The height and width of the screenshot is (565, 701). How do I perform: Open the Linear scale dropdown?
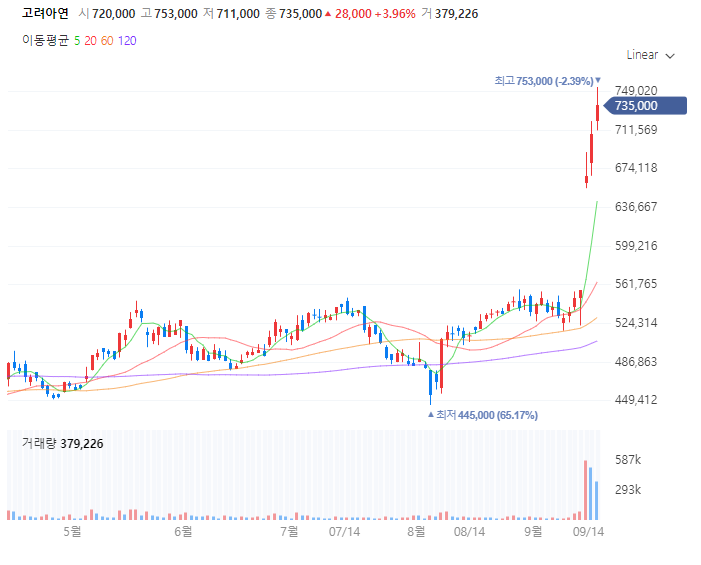(x=650, y=55)
